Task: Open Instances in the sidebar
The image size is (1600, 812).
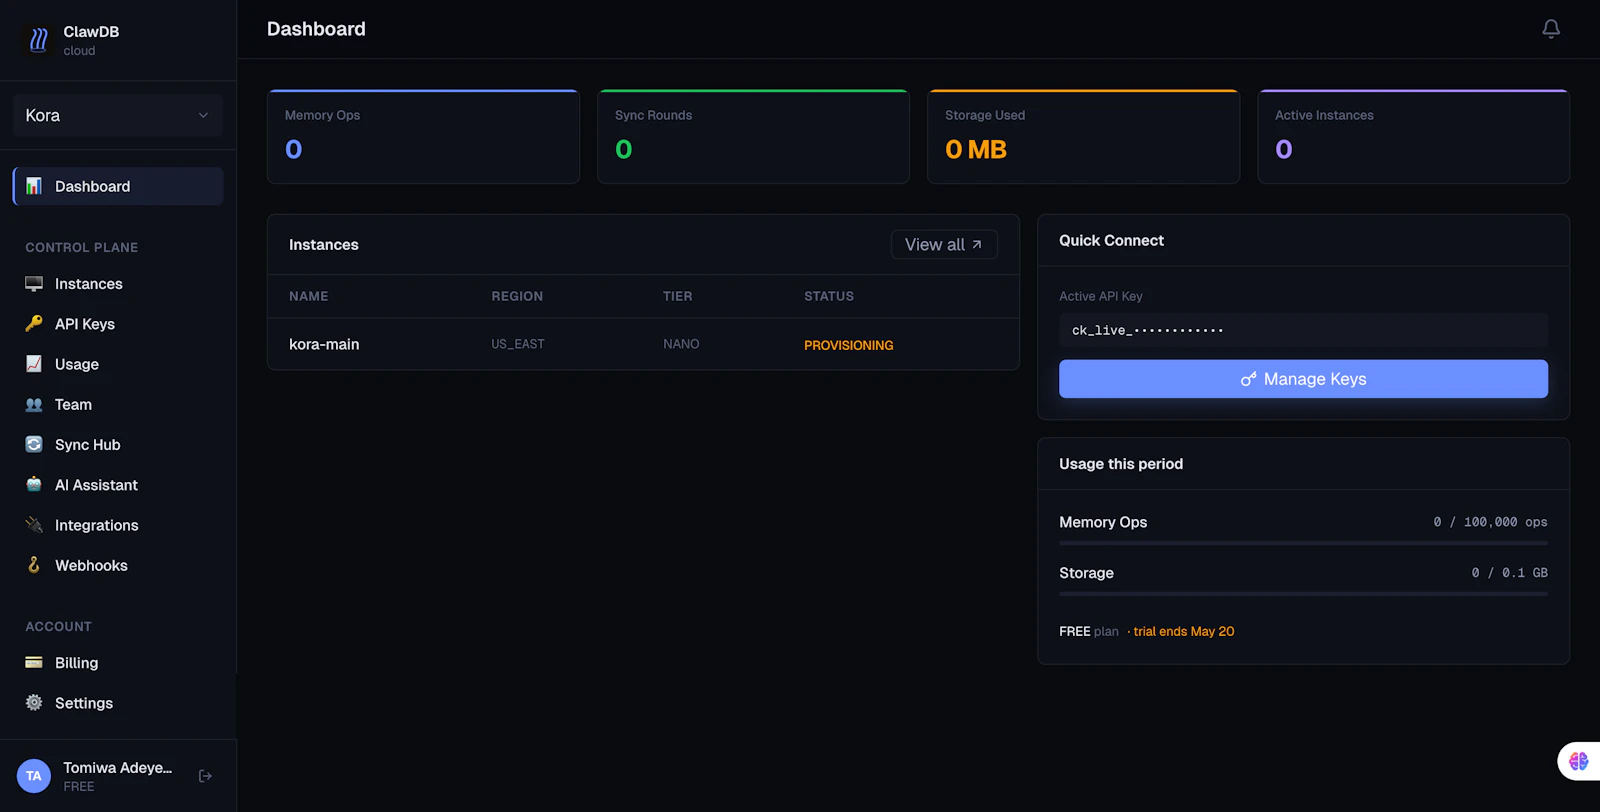Action: click(118, 284)
